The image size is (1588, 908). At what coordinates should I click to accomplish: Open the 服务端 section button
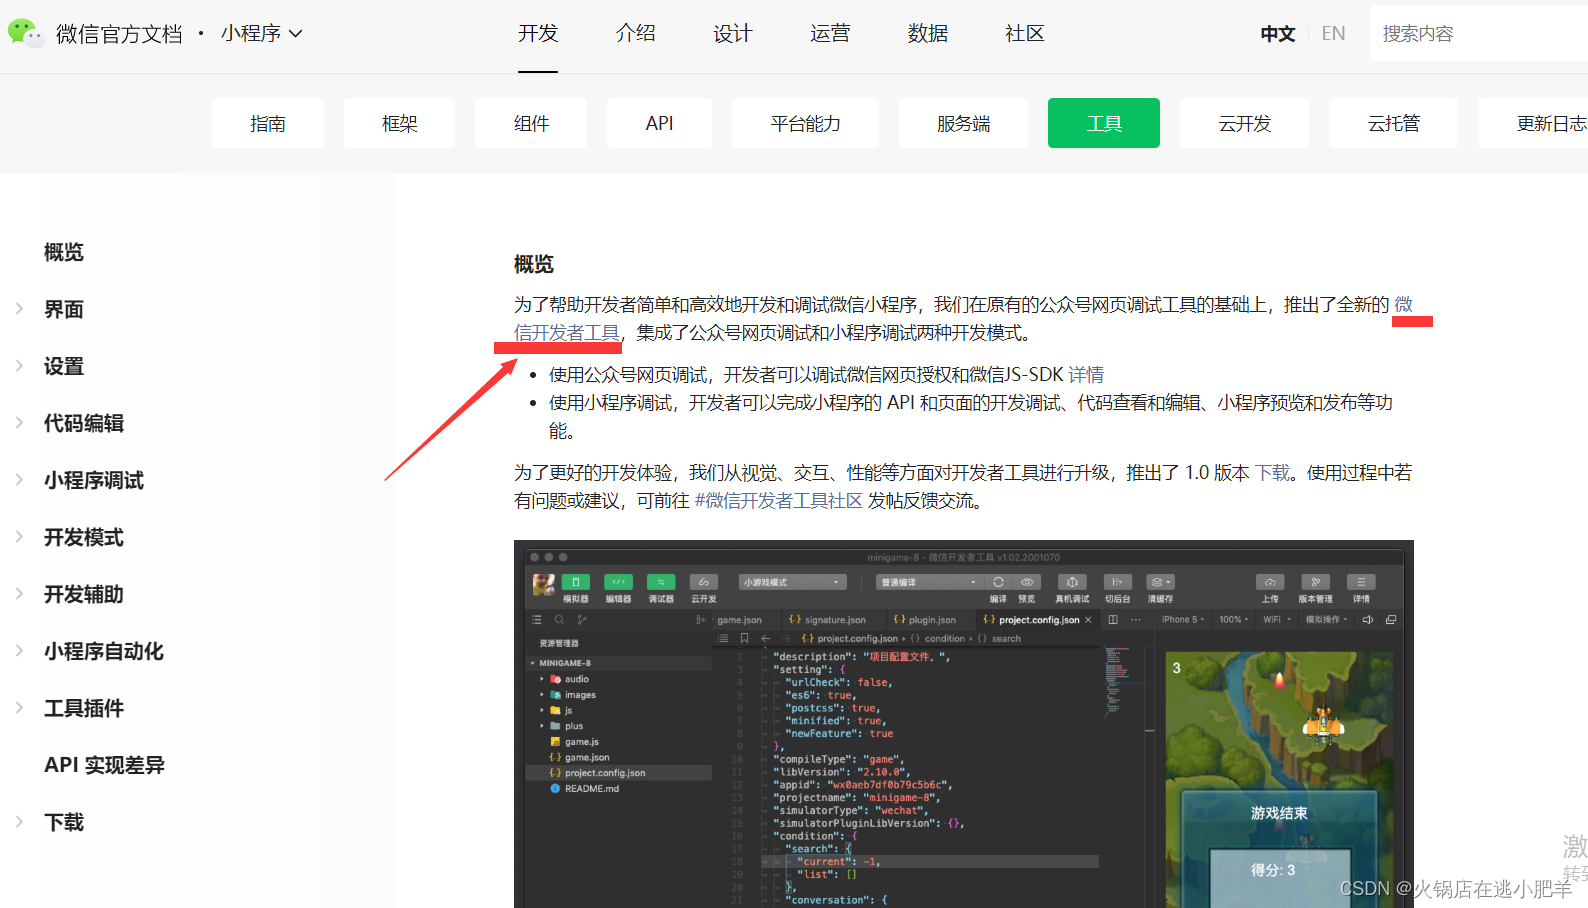pyautogui.click(x=963, y=123)
